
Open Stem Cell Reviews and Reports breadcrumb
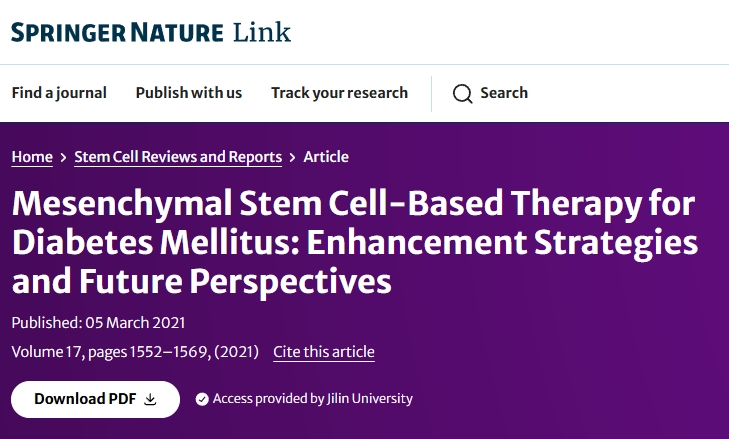(x=178, y=157)
